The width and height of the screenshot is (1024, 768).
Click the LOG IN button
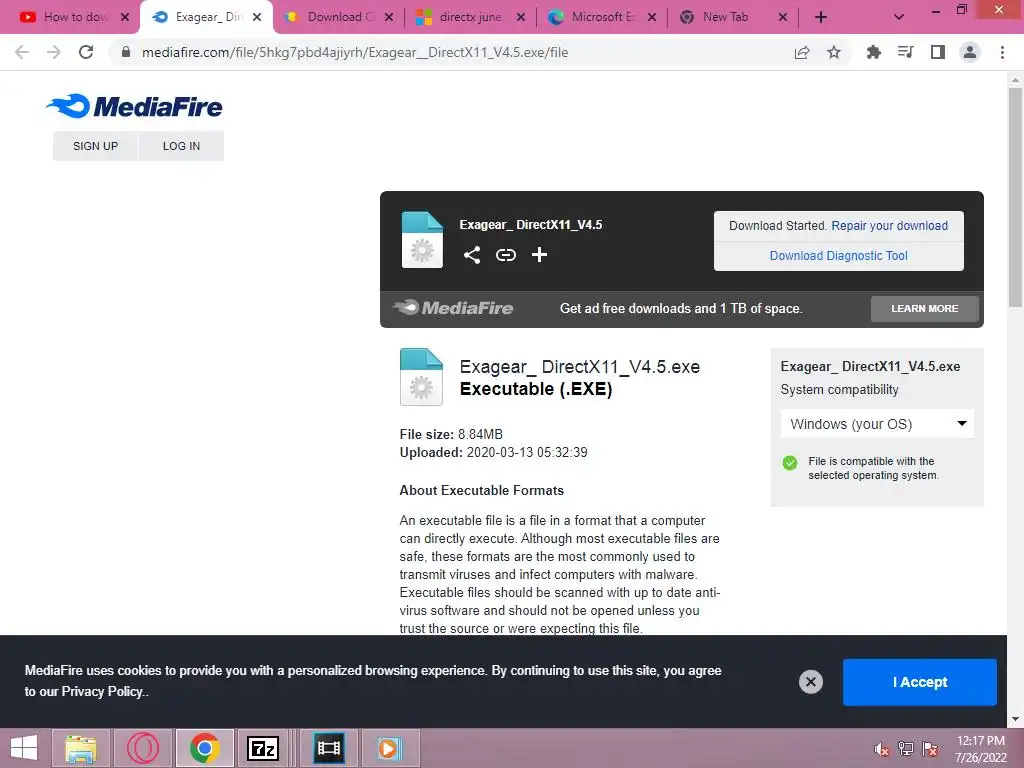click(182, 146)
